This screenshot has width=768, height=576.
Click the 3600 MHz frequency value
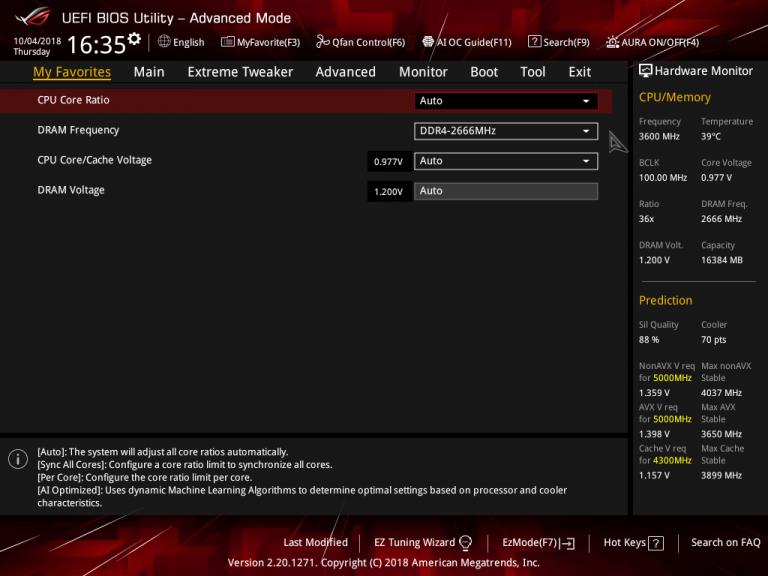point(659,137)
